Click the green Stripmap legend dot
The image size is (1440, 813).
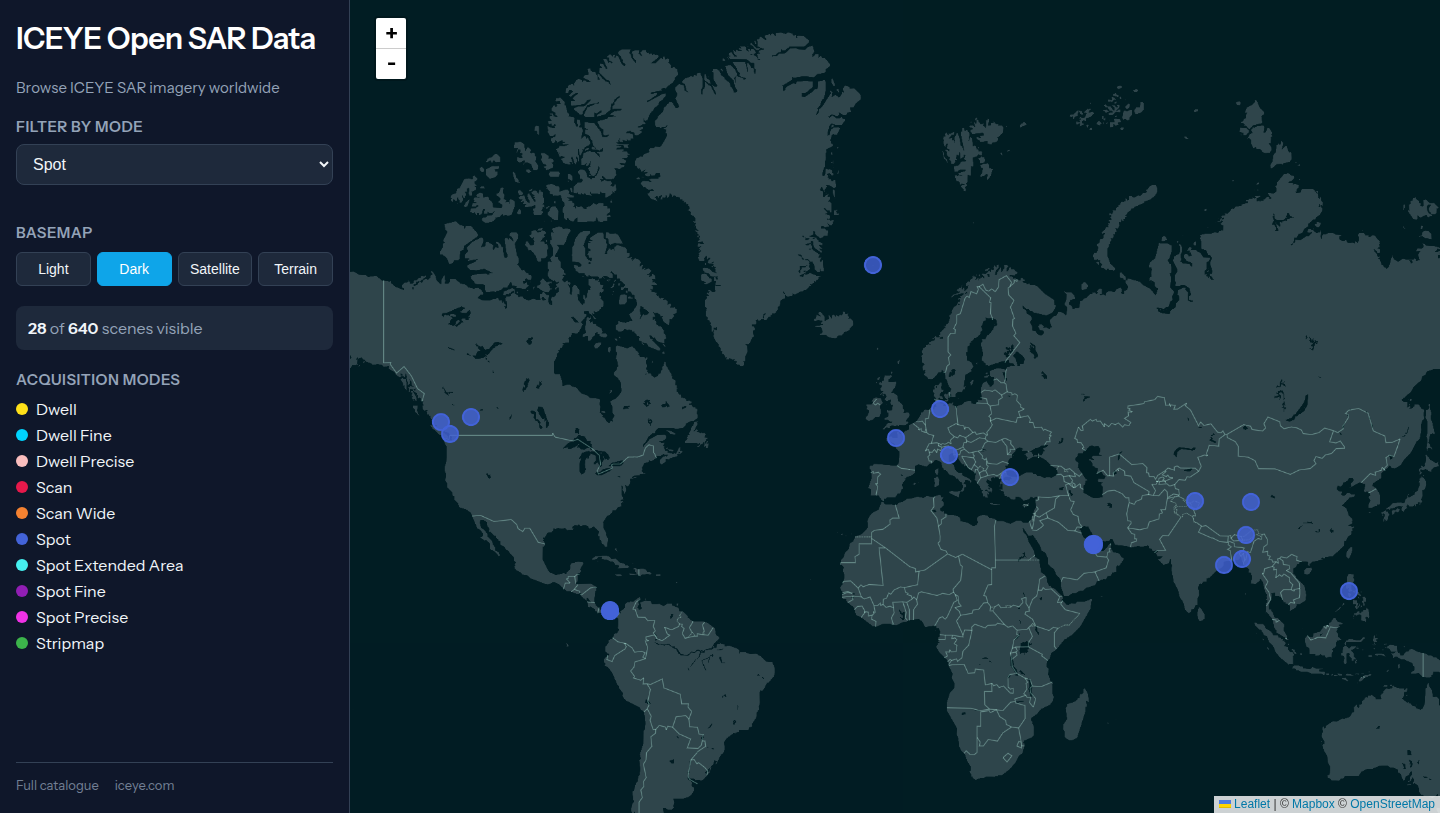pos(22,644)
